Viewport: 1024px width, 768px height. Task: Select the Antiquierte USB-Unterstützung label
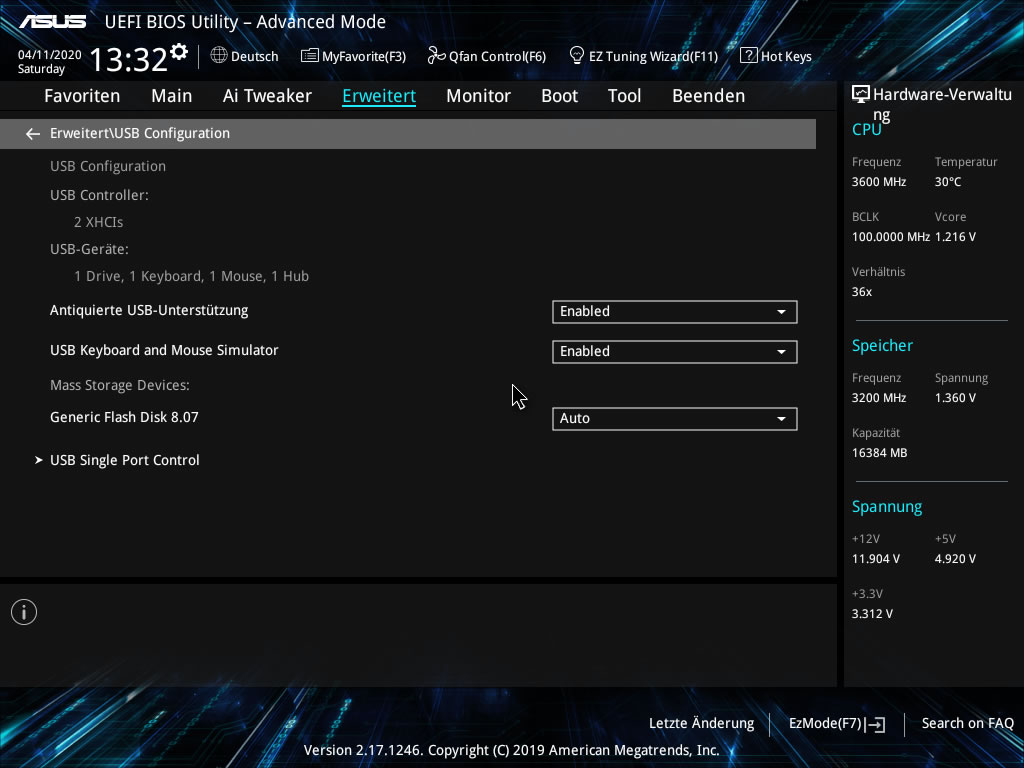pyautogui.click(x=149, y=310)
